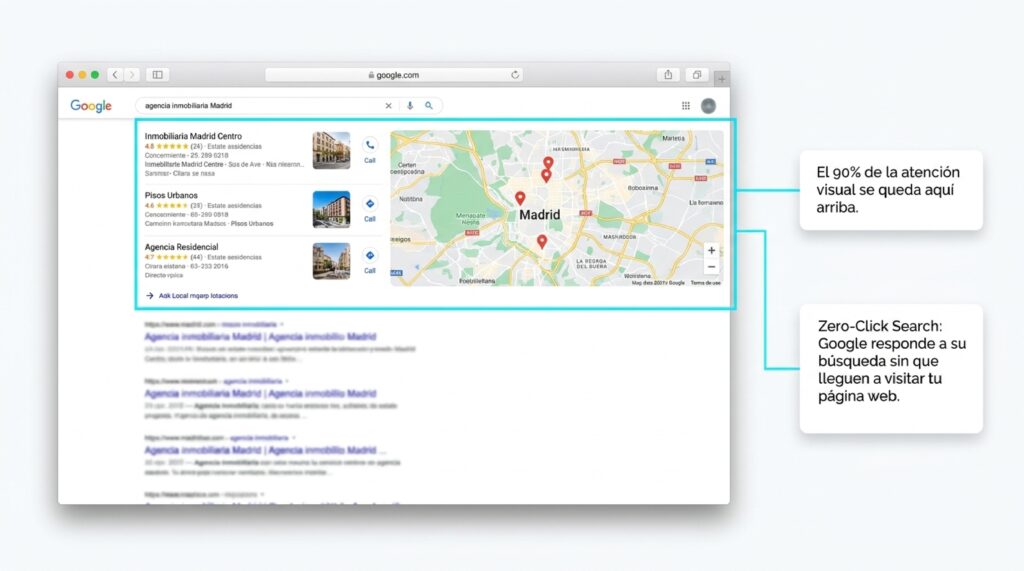Select the red pin left of Madrid label

520,198
